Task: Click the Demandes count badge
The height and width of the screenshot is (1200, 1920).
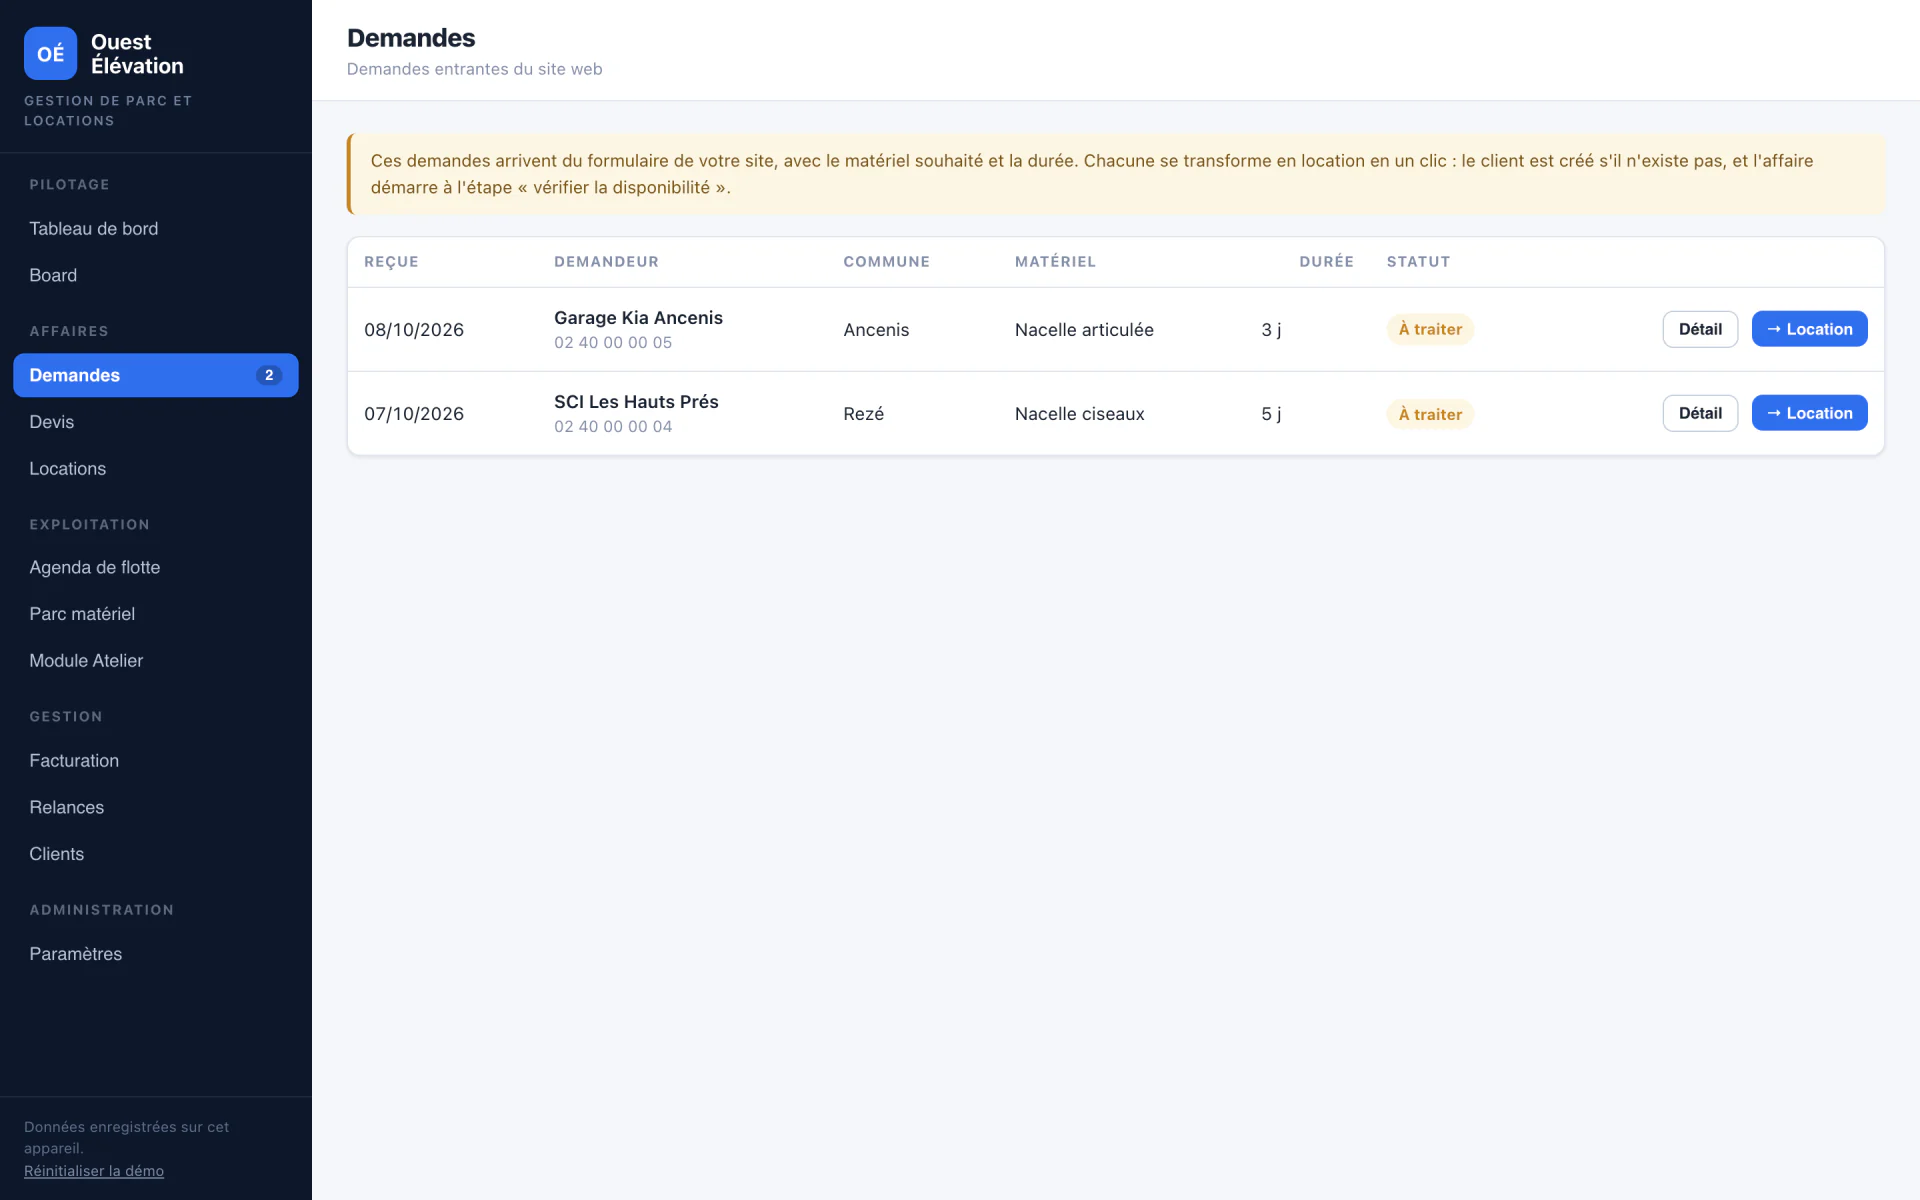Action: tap(269, 375)
